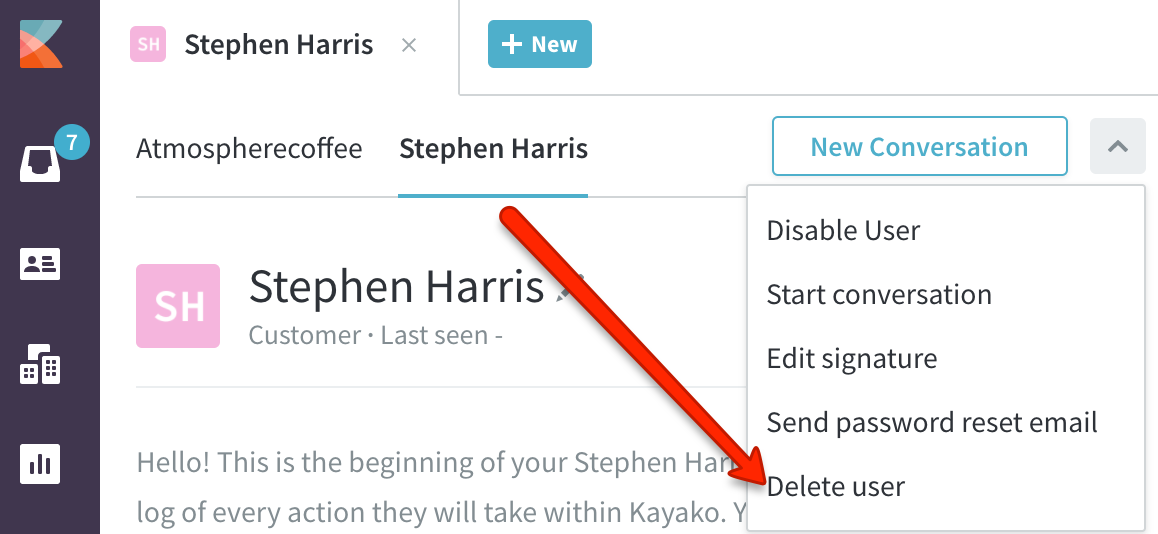The image size is (1158, 534).
Task: Click the large pink SH avatar
Action: (178, 306)
